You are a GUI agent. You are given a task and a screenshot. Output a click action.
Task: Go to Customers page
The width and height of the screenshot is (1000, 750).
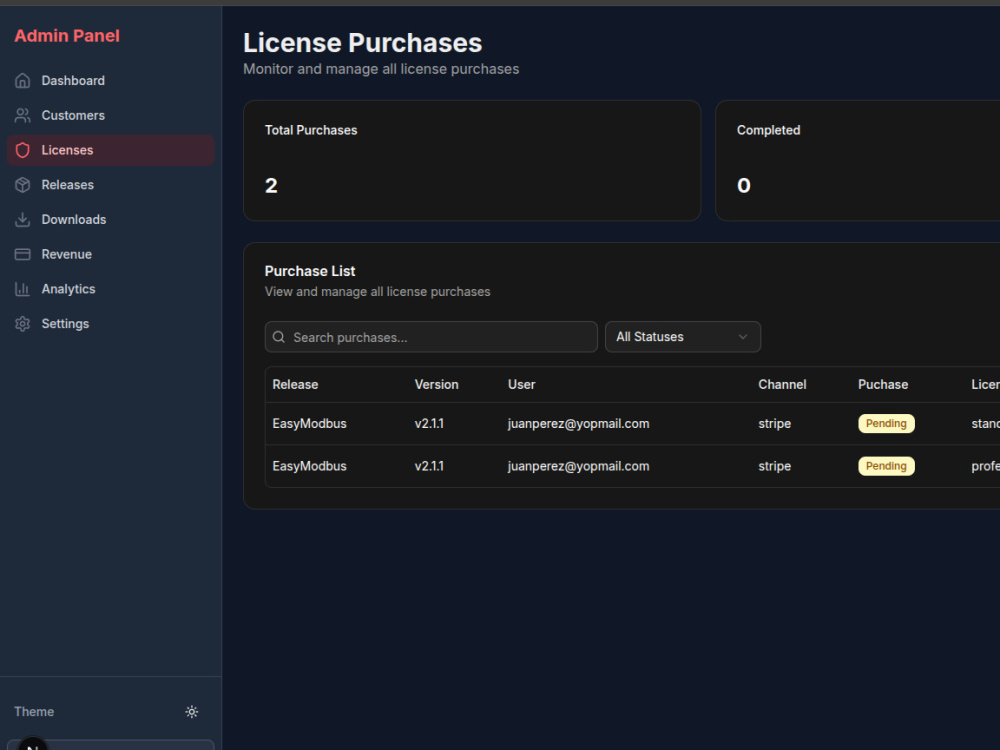pos(110,115)
